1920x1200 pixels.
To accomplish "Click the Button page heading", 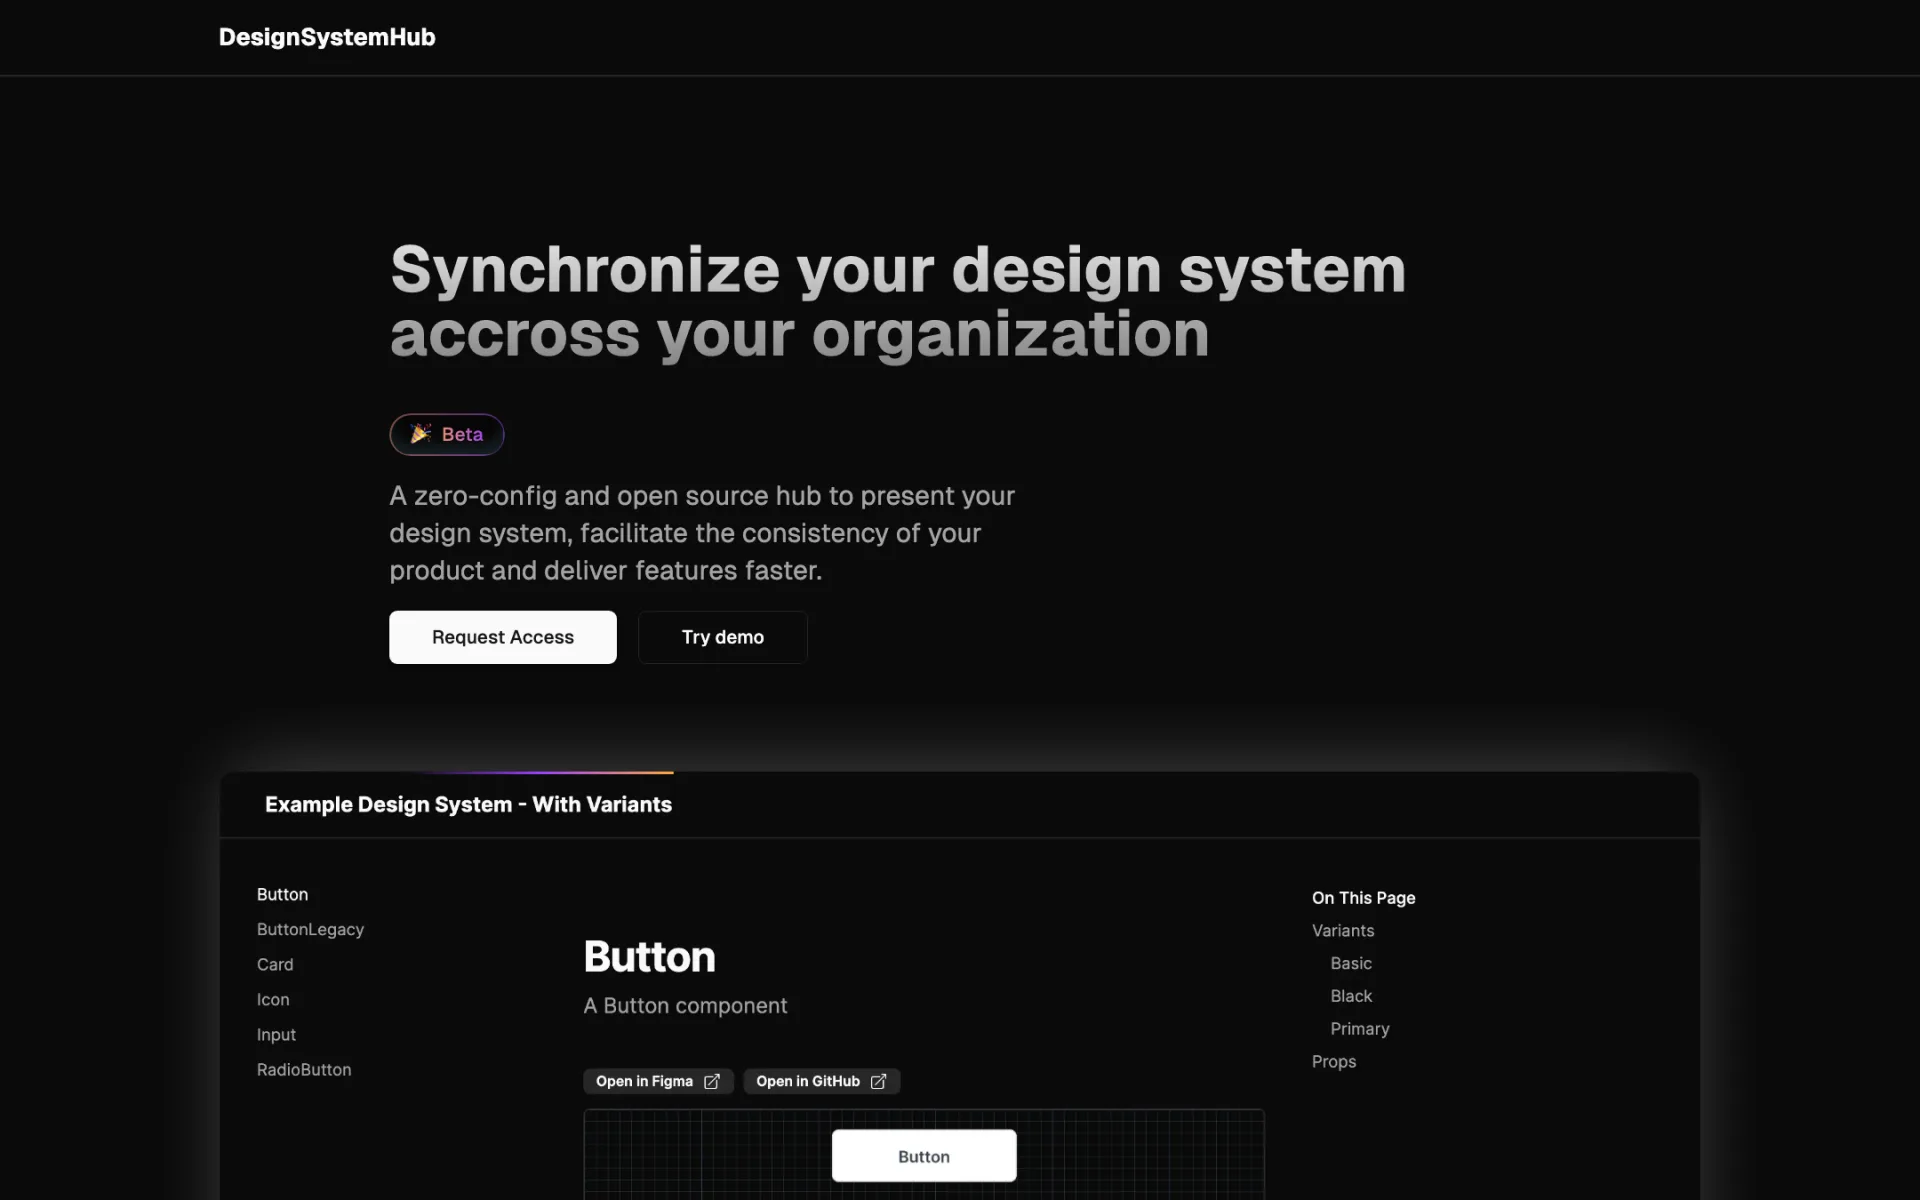I will pyautogui.click(x=650, y=957).
